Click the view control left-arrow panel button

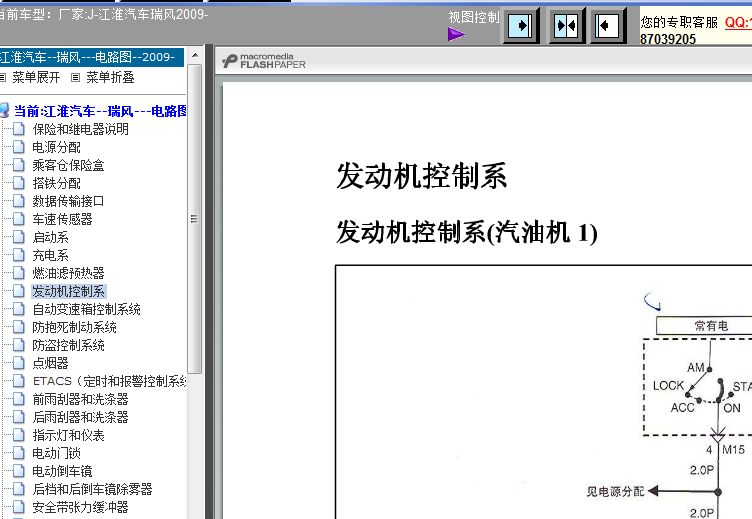coord(608,25)
